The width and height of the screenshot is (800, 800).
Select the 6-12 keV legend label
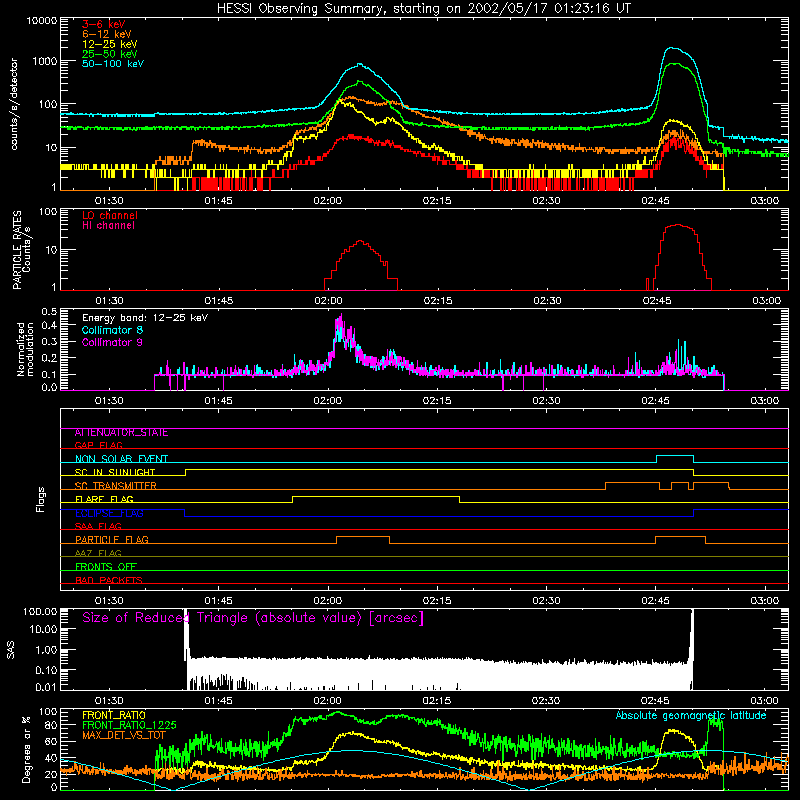(x=107, y=34)
